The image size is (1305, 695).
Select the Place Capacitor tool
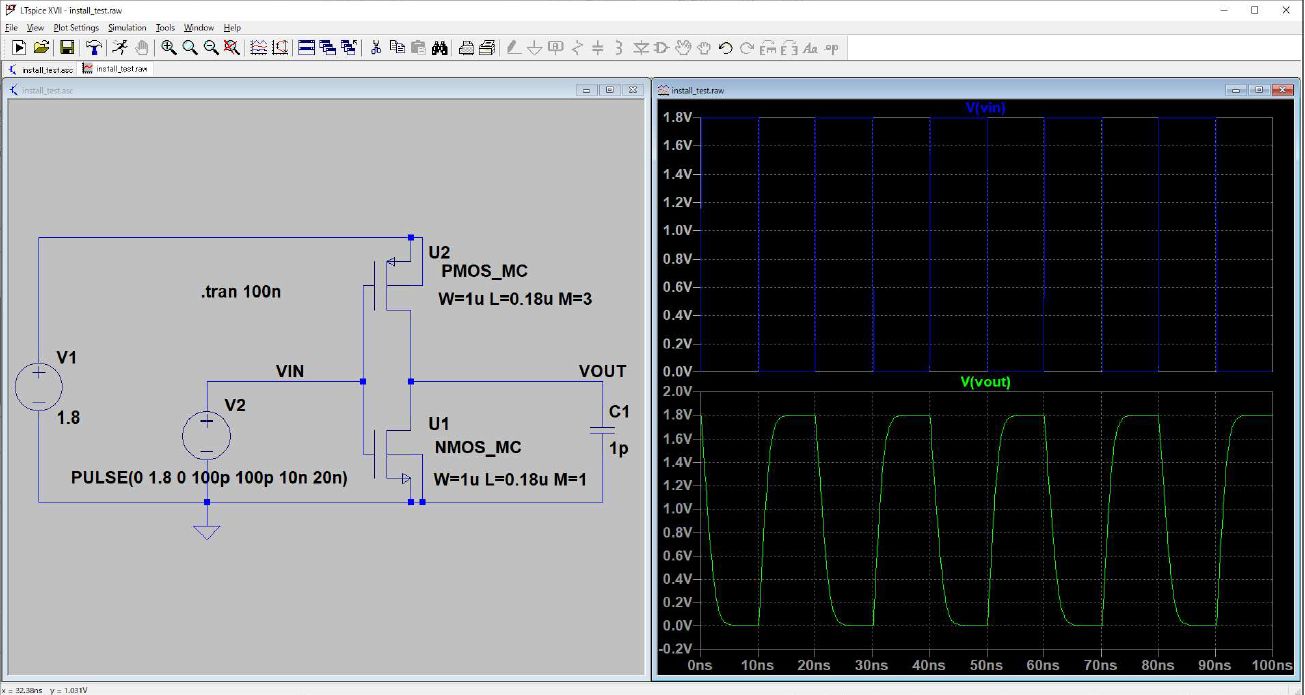click(x=598, y=47)
